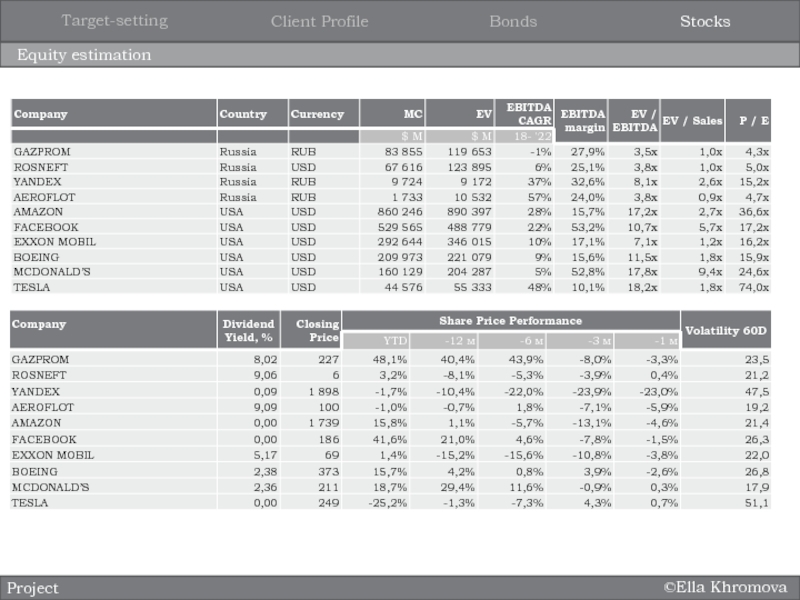This screenshot has height=600, width=800.
Task: Select the Closing Price column header
Action: coord(310,330)
